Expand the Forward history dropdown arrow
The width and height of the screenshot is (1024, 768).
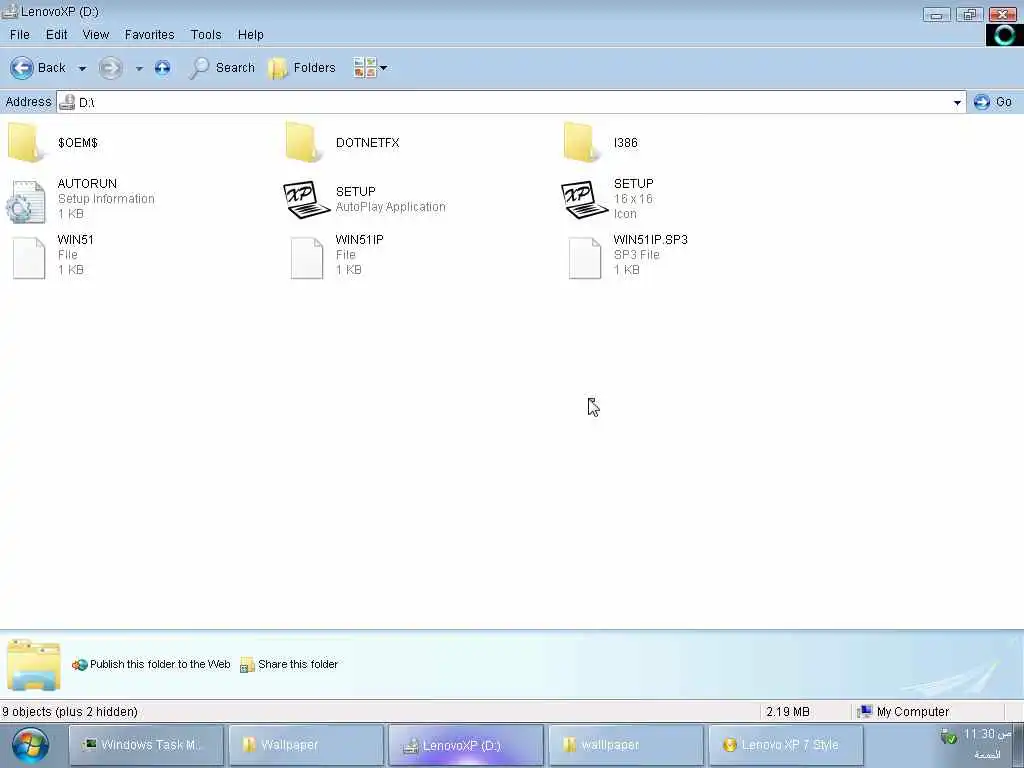click(x=139, y=68)
